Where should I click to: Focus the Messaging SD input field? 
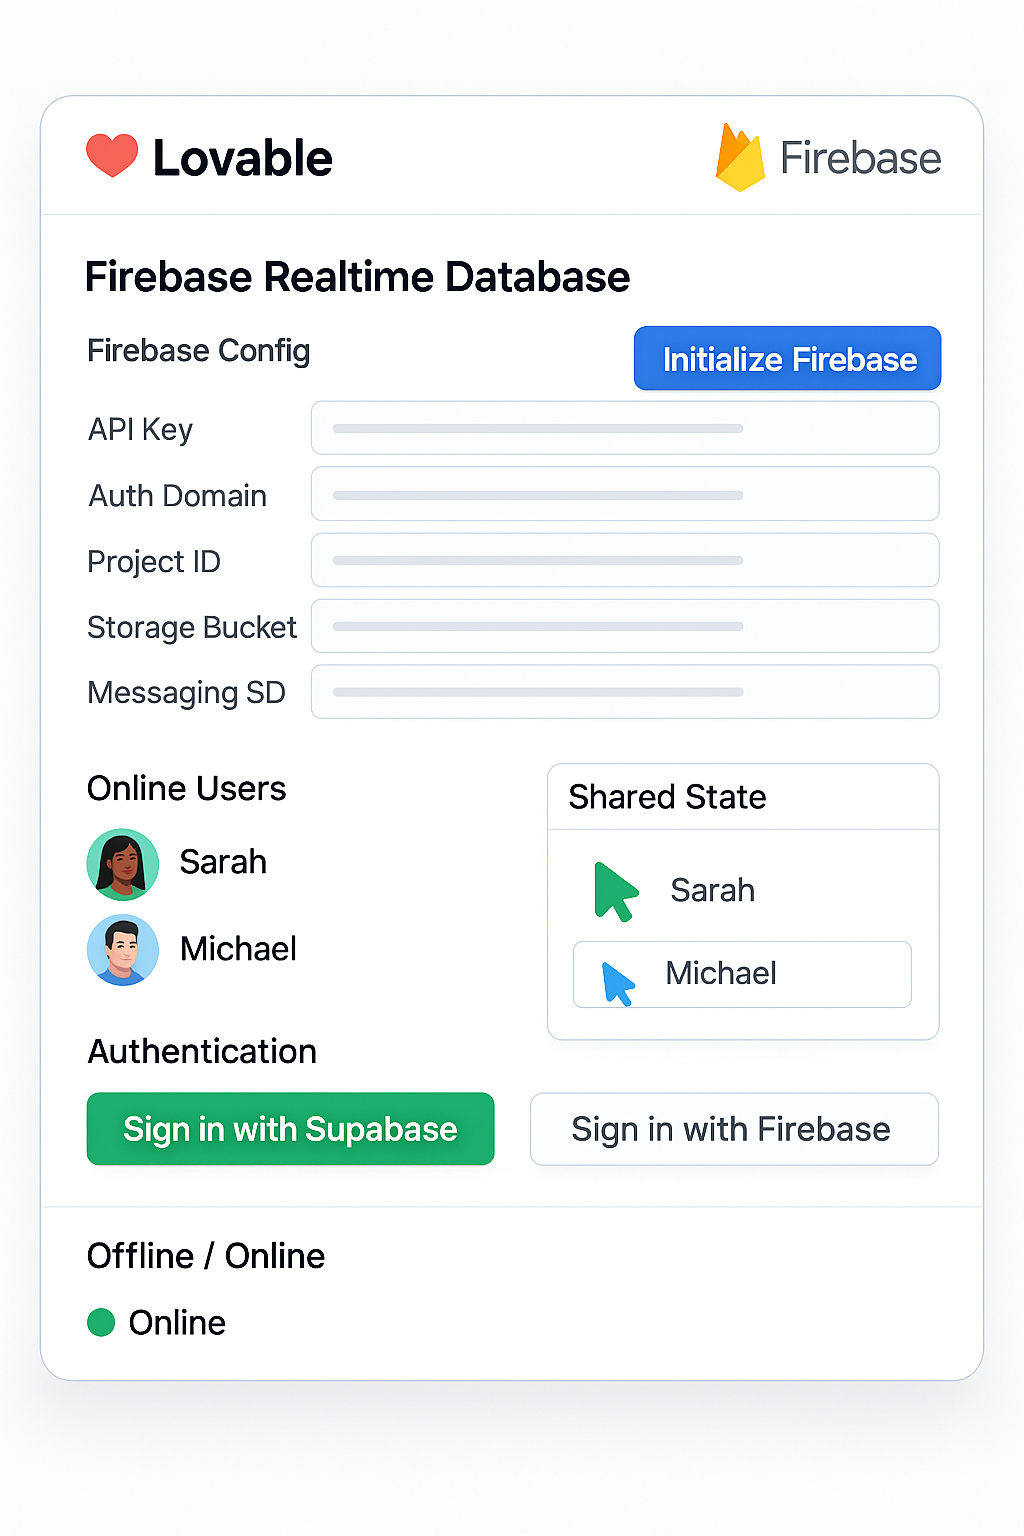click(x=625, y=692)
